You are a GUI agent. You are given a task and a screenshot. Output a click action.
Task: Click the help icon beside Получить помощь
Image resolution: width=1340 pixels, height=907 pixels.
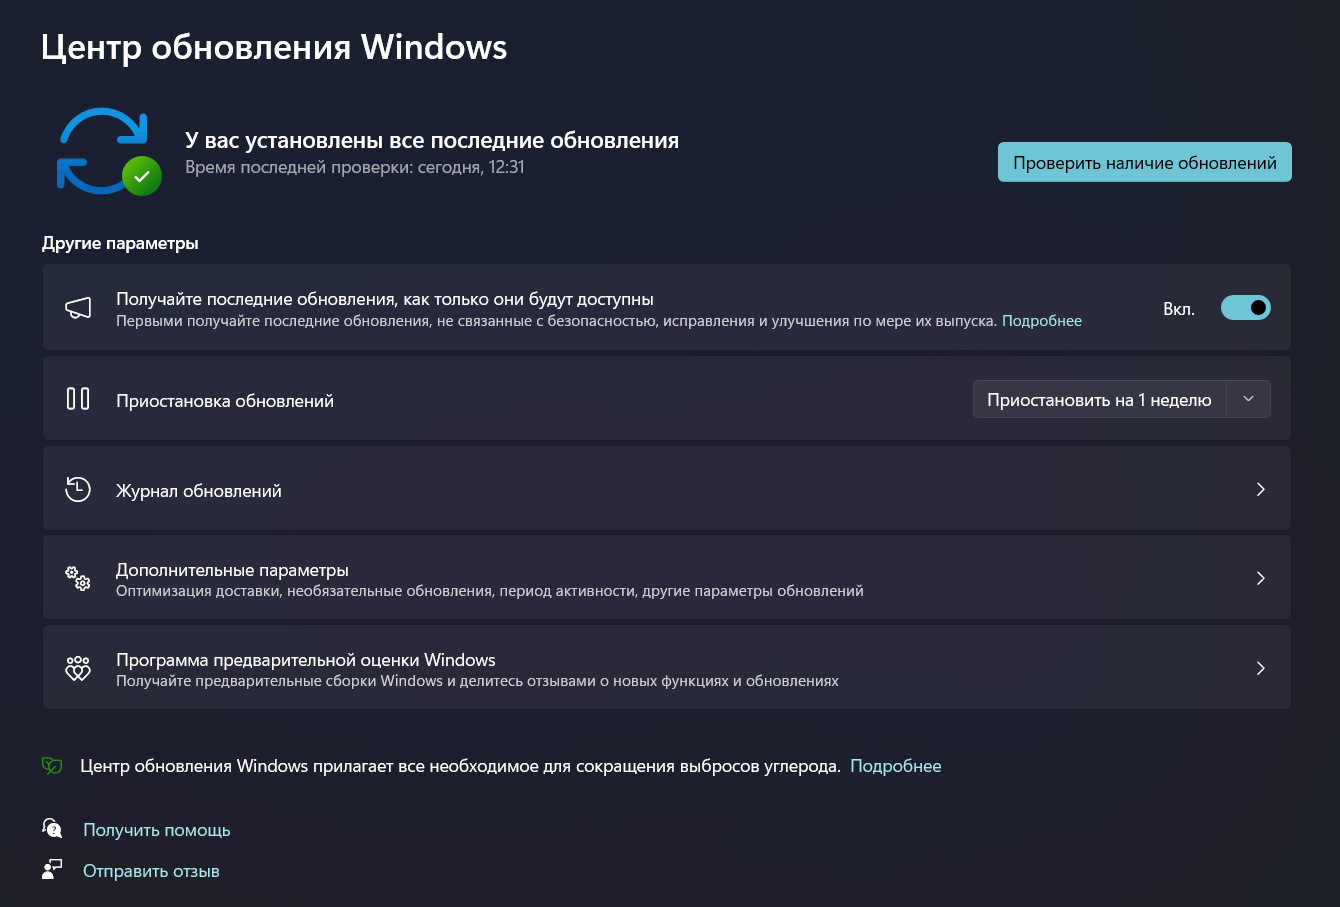[52, 828]
